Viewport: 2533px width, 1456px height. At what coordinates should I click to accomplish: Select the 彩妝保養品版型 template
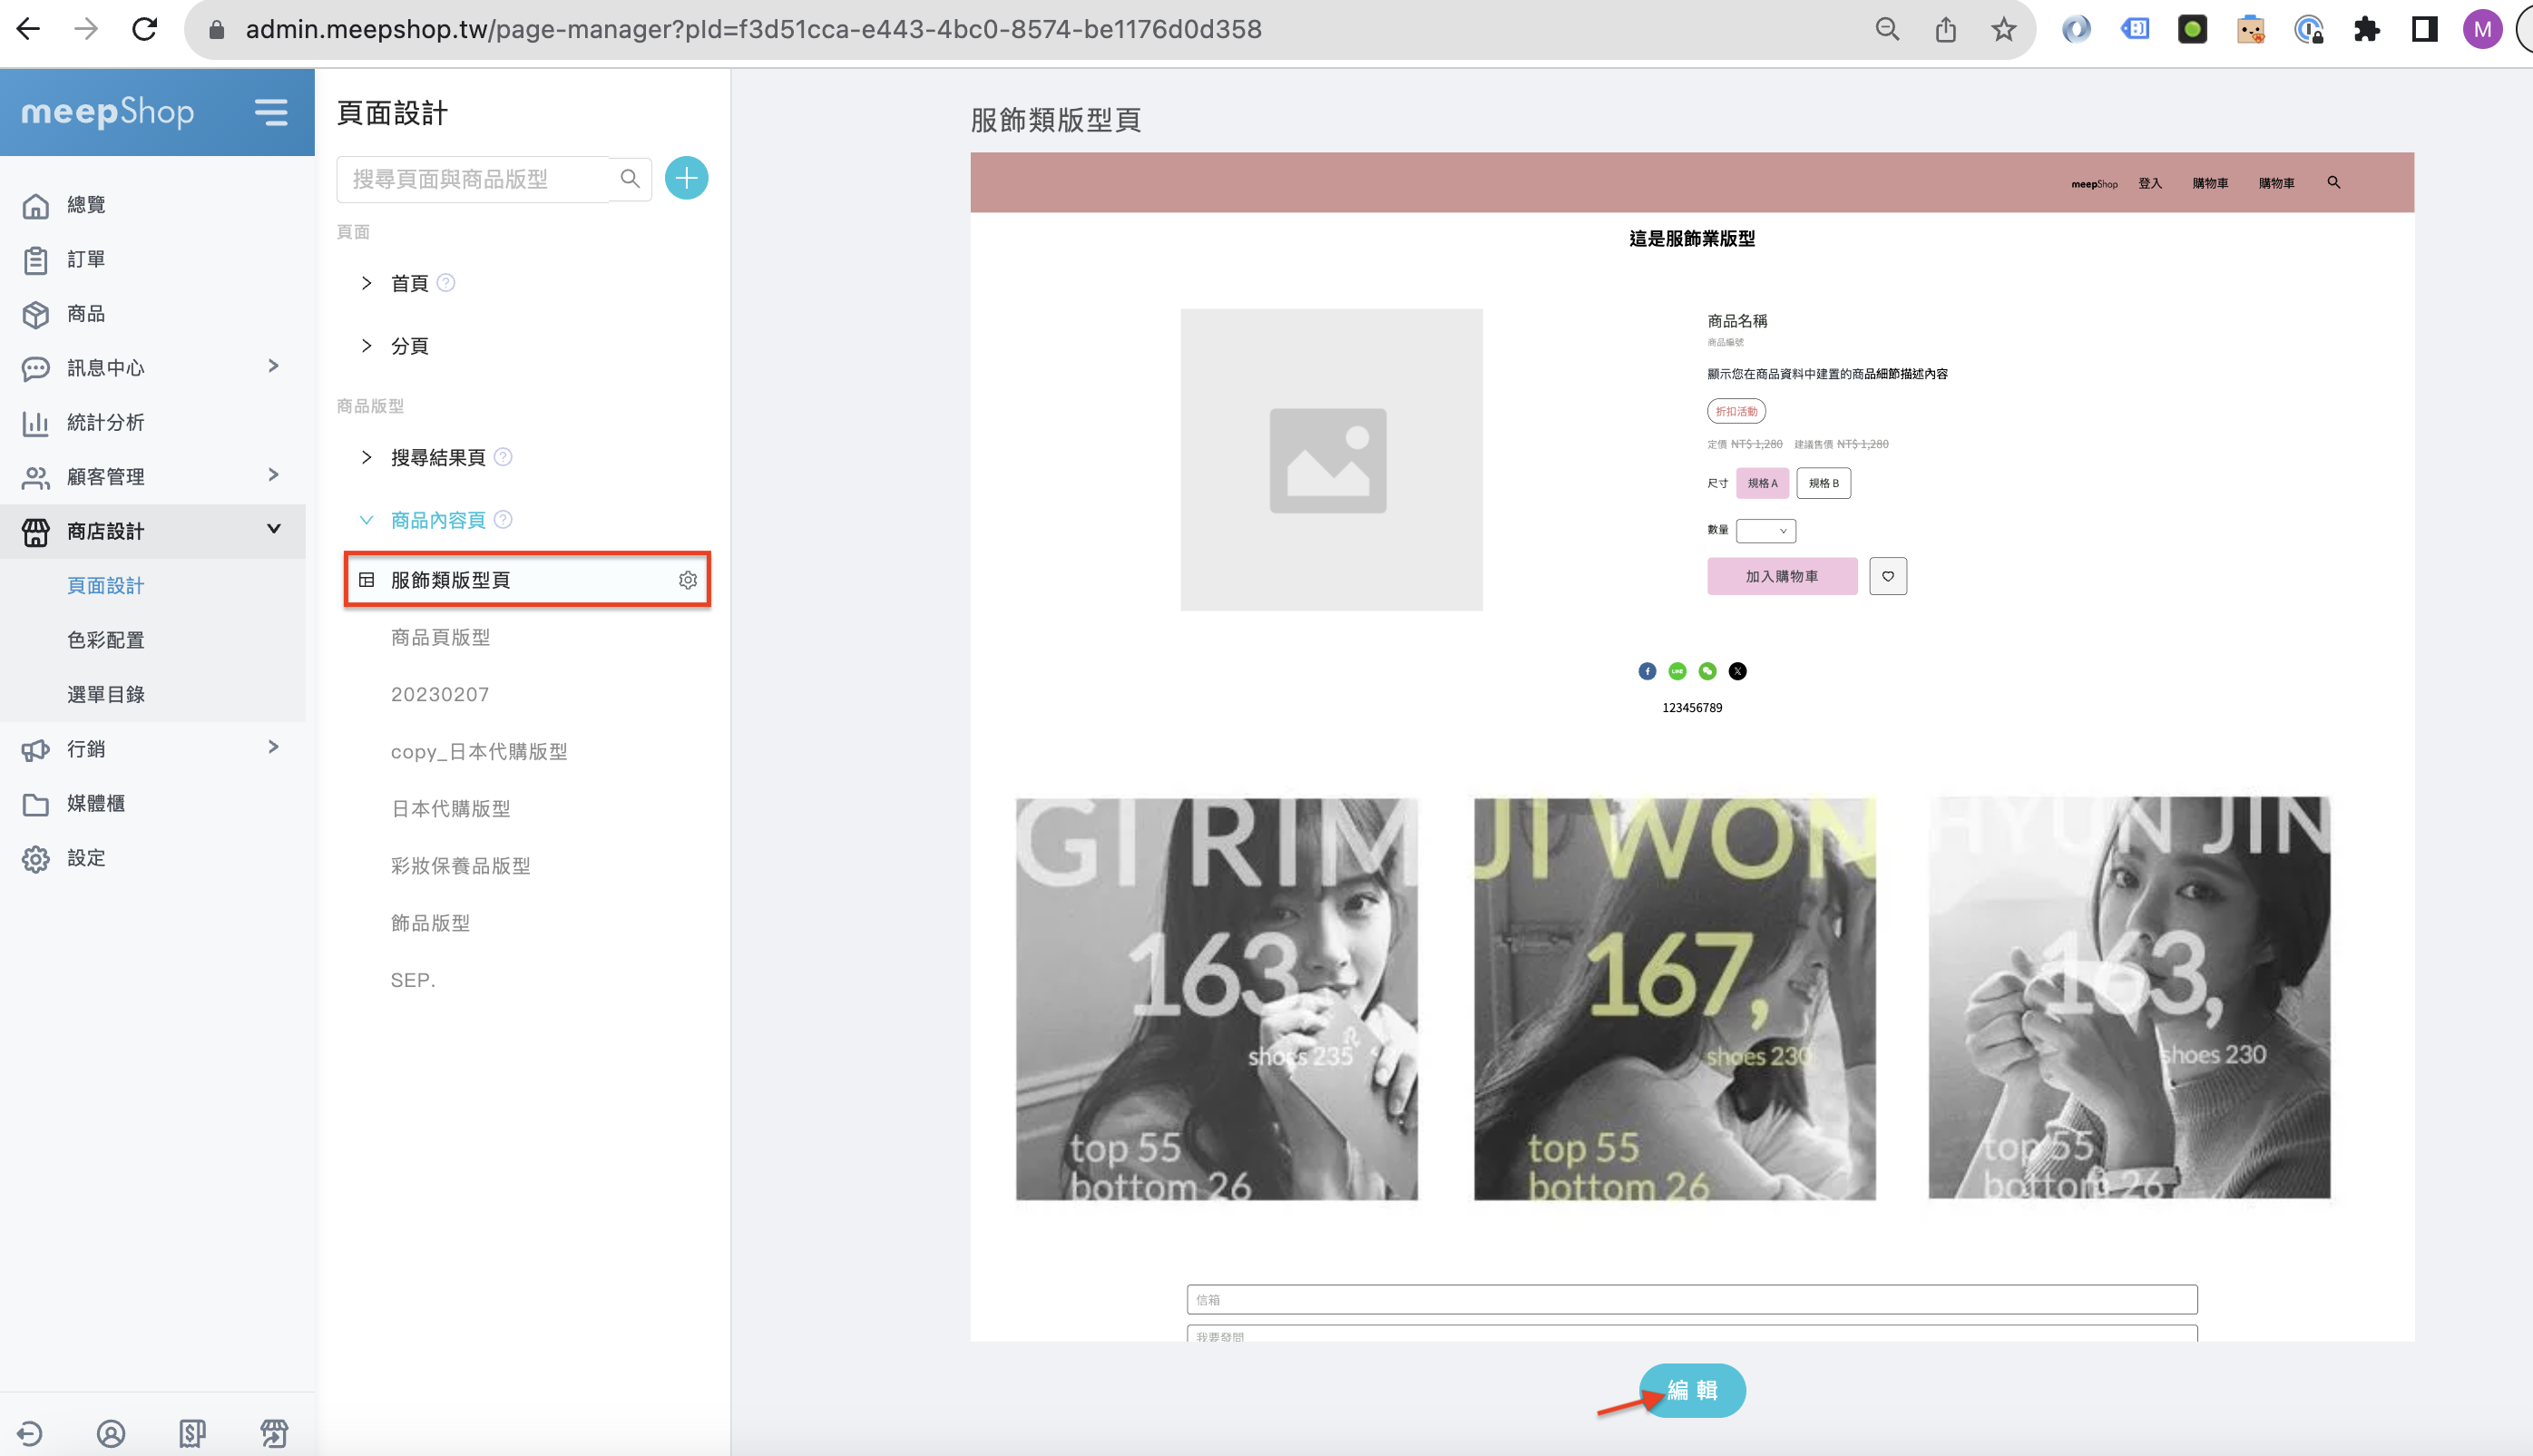click(461, 865)
